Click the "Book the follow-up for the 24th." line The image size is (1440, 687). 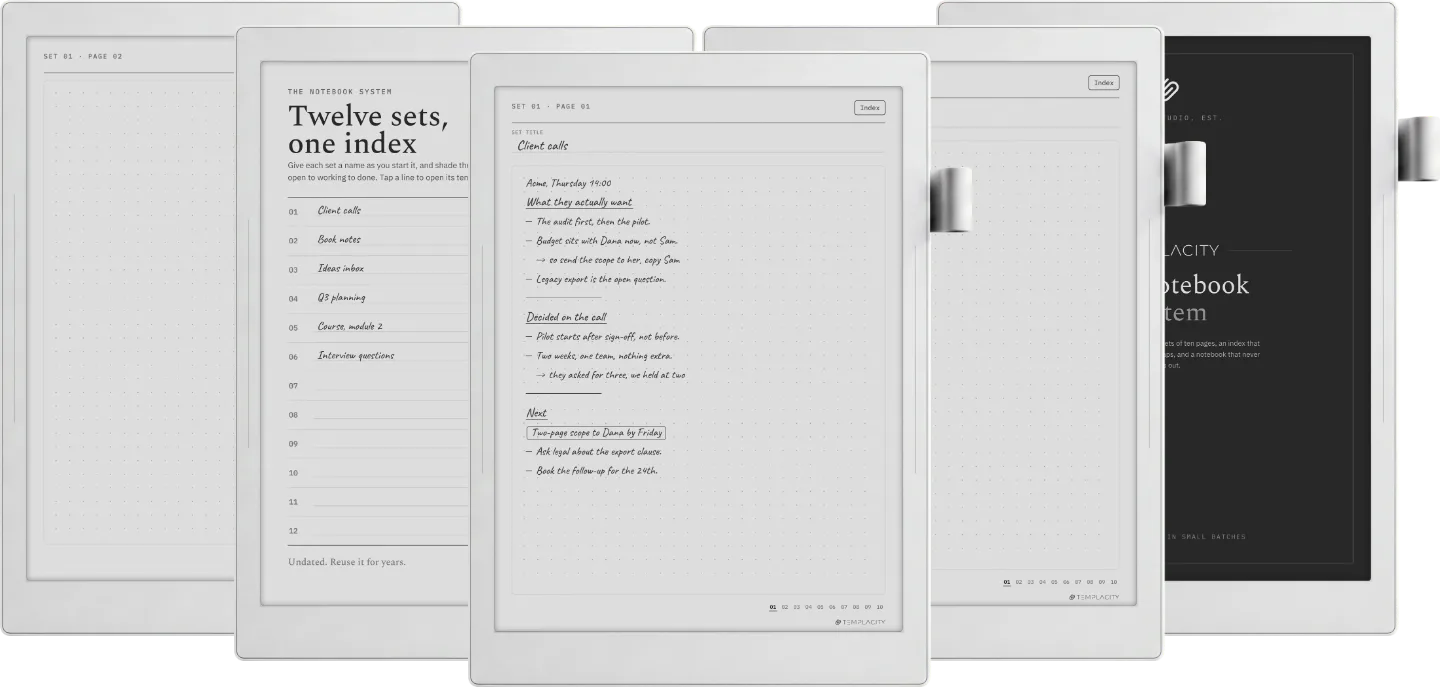pyautogui.click(x=592, y=471)
